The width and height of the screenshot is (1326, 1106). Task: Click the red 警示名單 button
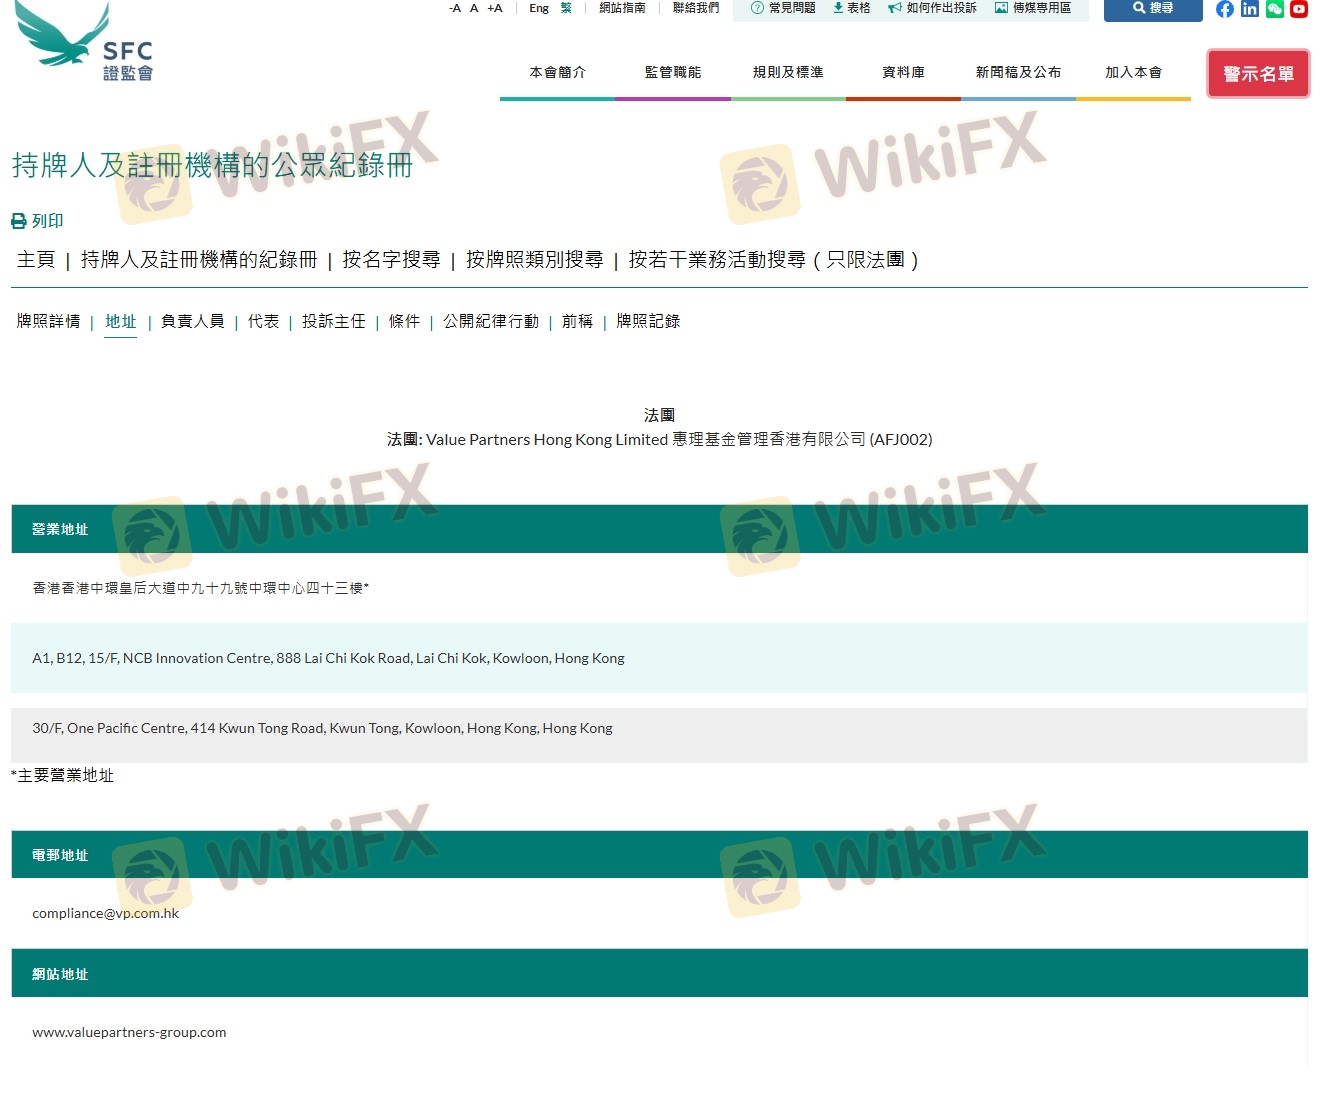coord(1257,74)
